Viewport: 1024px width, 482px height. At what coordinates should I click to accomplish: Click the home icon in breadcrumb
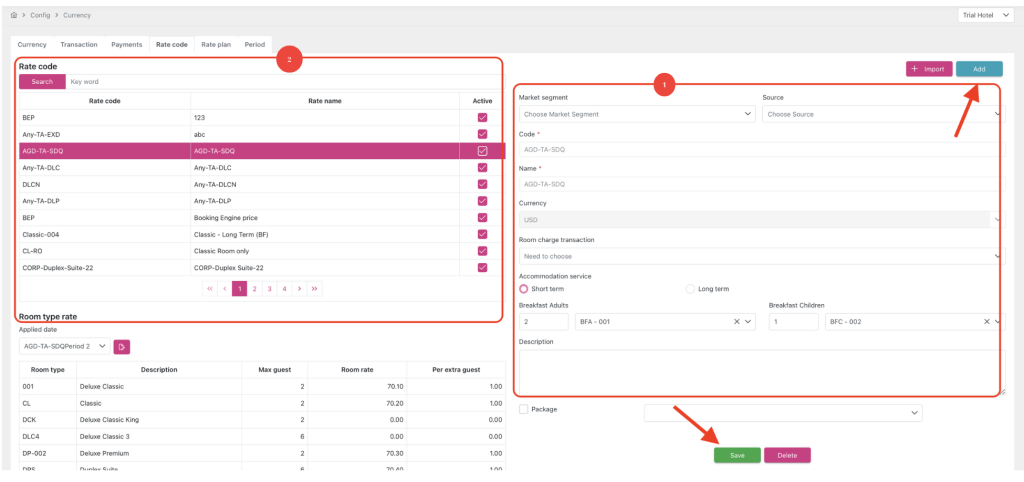(x=13, y=15)
